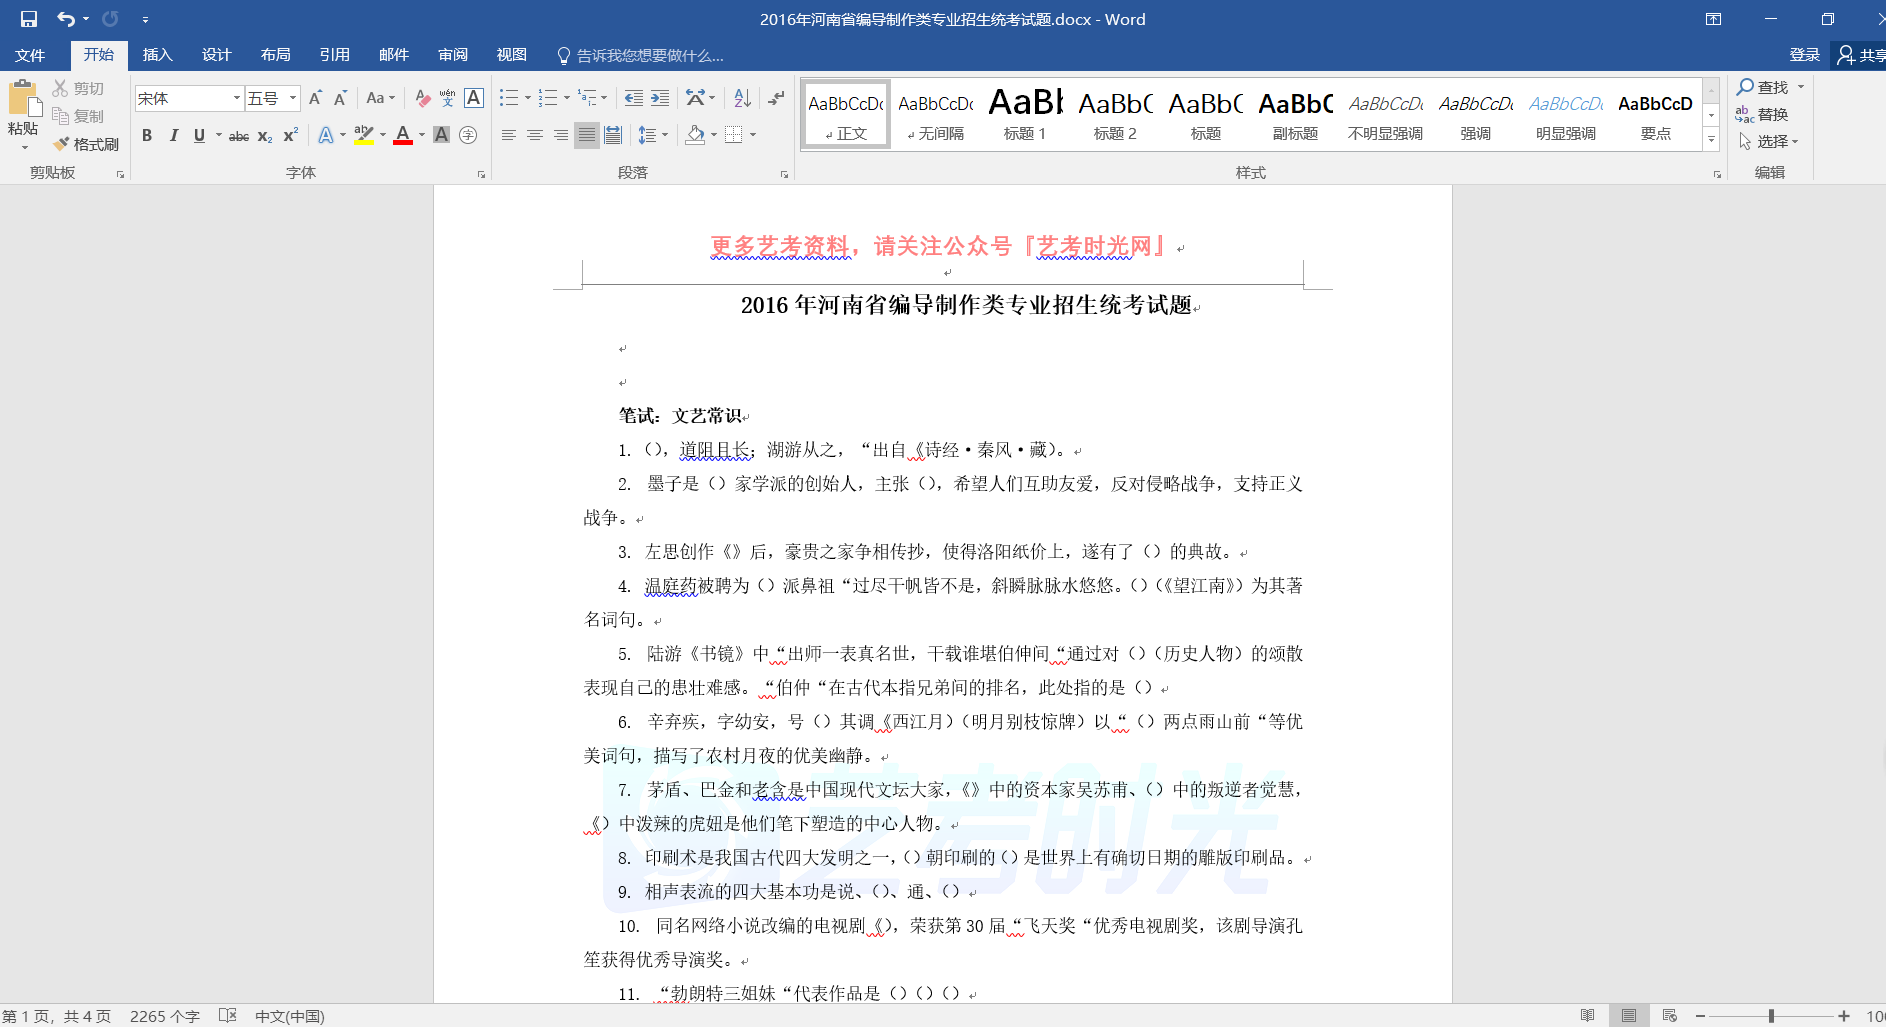1886x1027 pixels.
Task: Open the font size dropdown (五号)
Action: (x=293, y=98)
